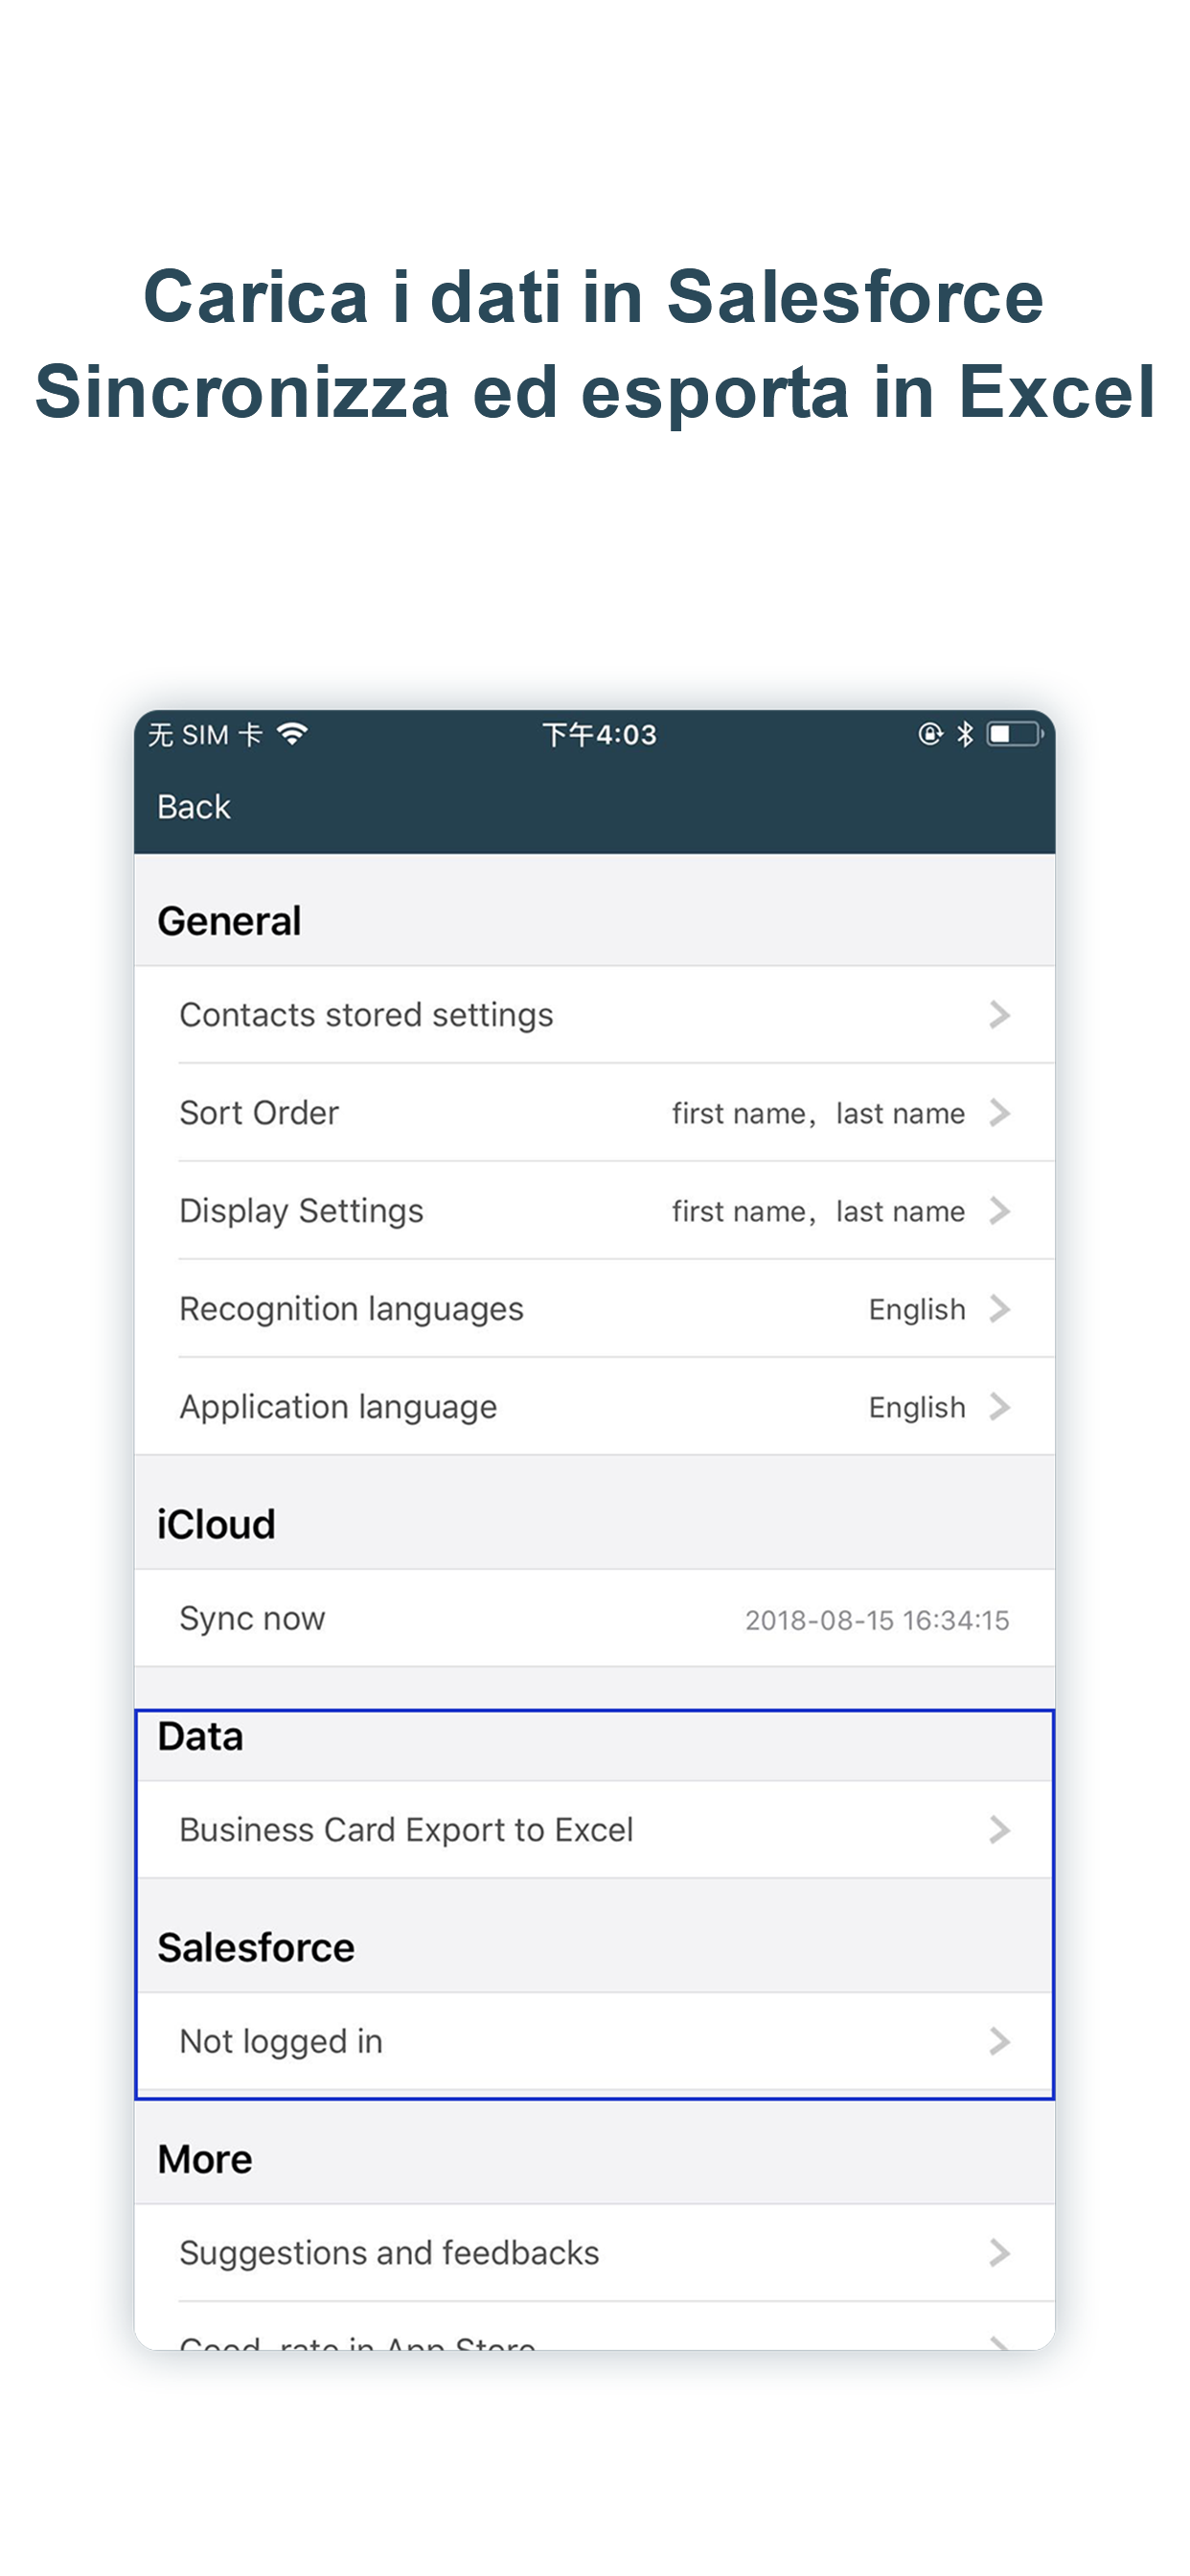The image size is (1190, 2576).
Task: Tap Not logged in under Salesforce
Action: (x=595, y=2041)
